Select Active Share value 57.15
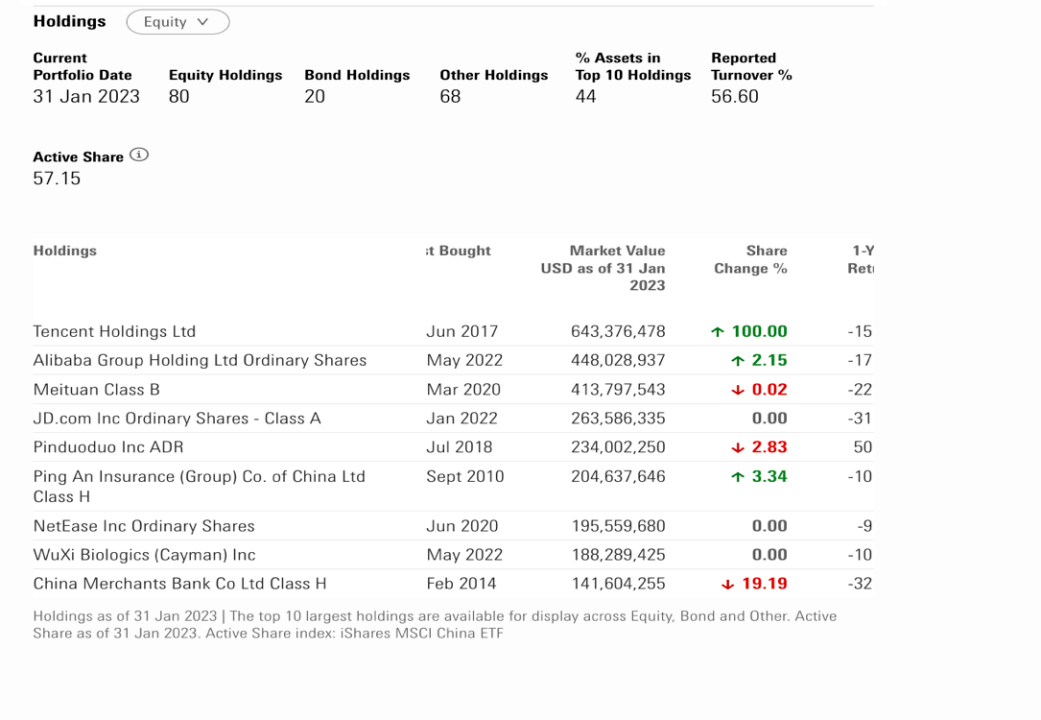 point(57,178)
